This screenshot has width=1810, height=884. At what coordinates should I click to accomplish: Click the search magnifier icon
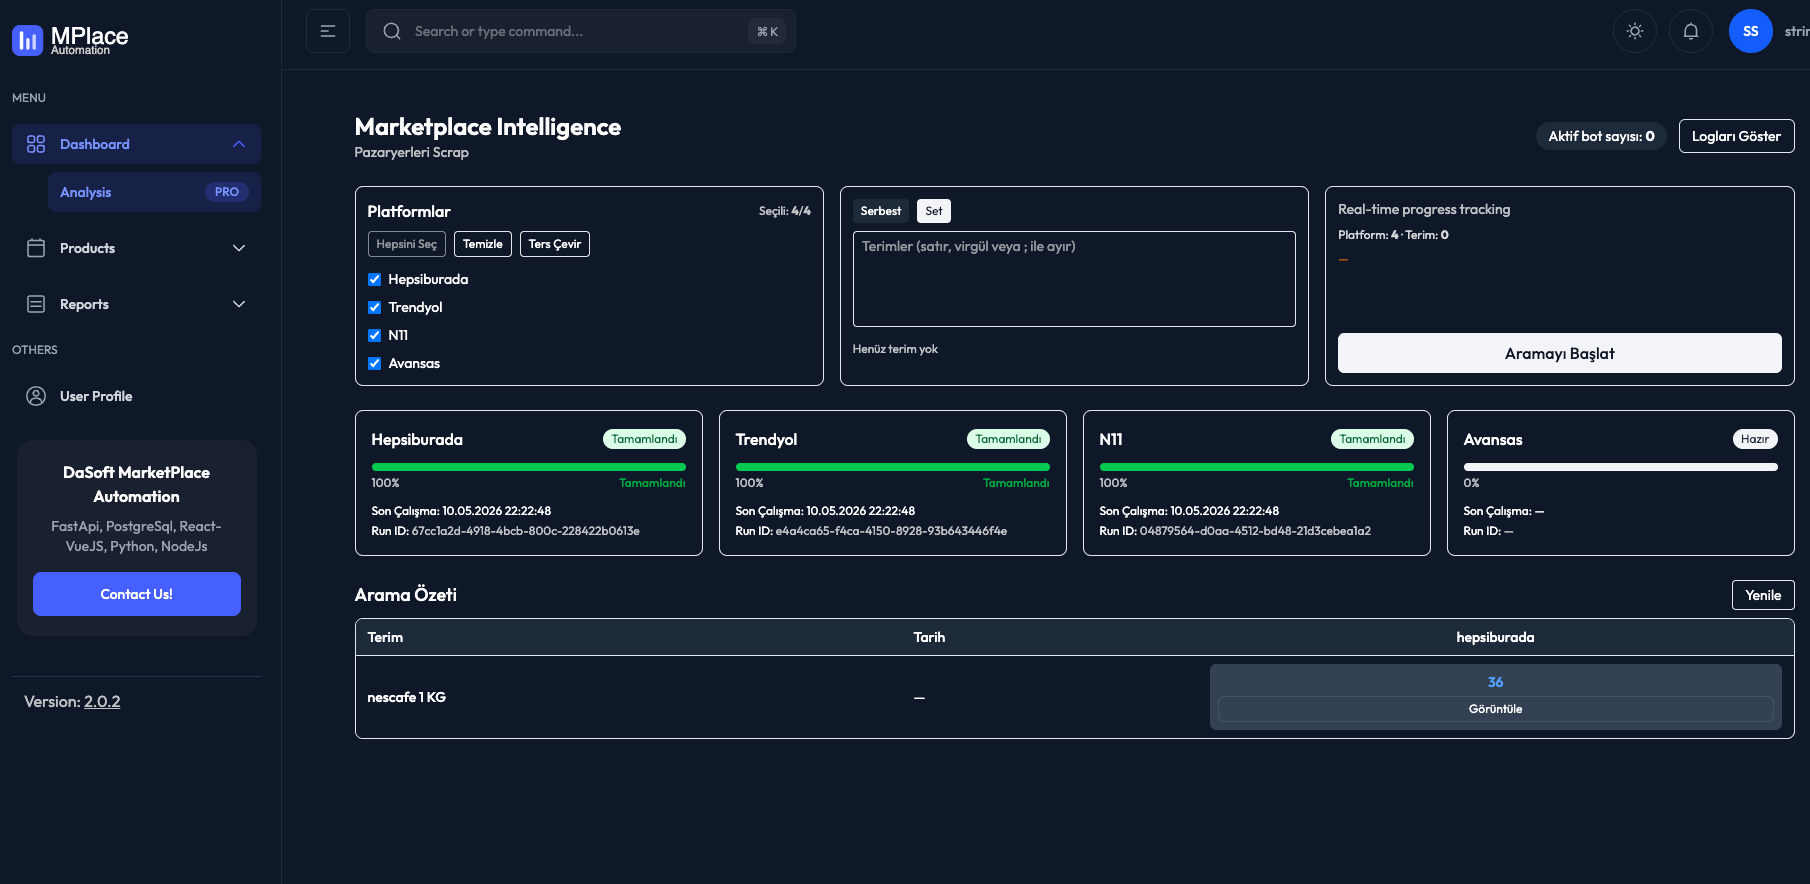click(x=392, y=31)
